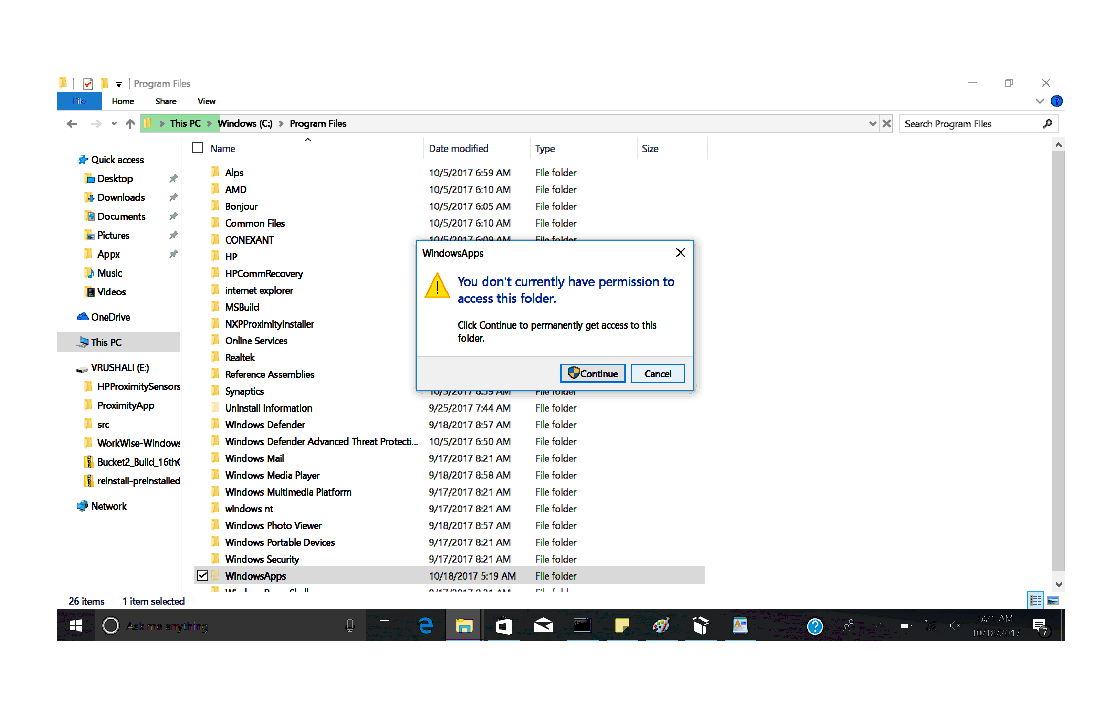Select OneDrive in navigation pane
Screen dimensions: 1120x710
pos(110,317)
